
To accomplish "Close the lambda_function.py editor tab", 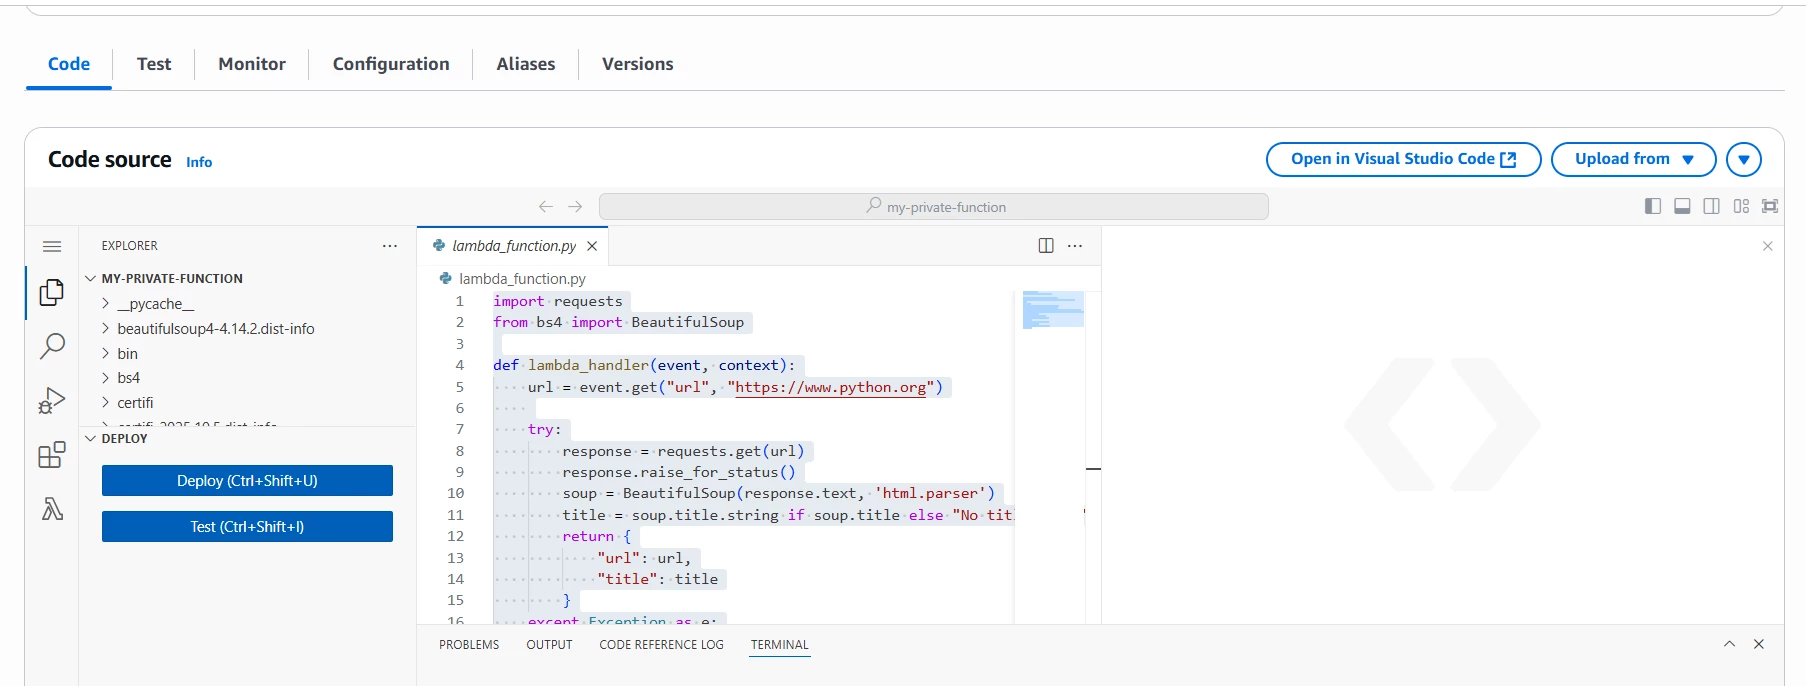I will pyautogui.click(x=592, y=246).
